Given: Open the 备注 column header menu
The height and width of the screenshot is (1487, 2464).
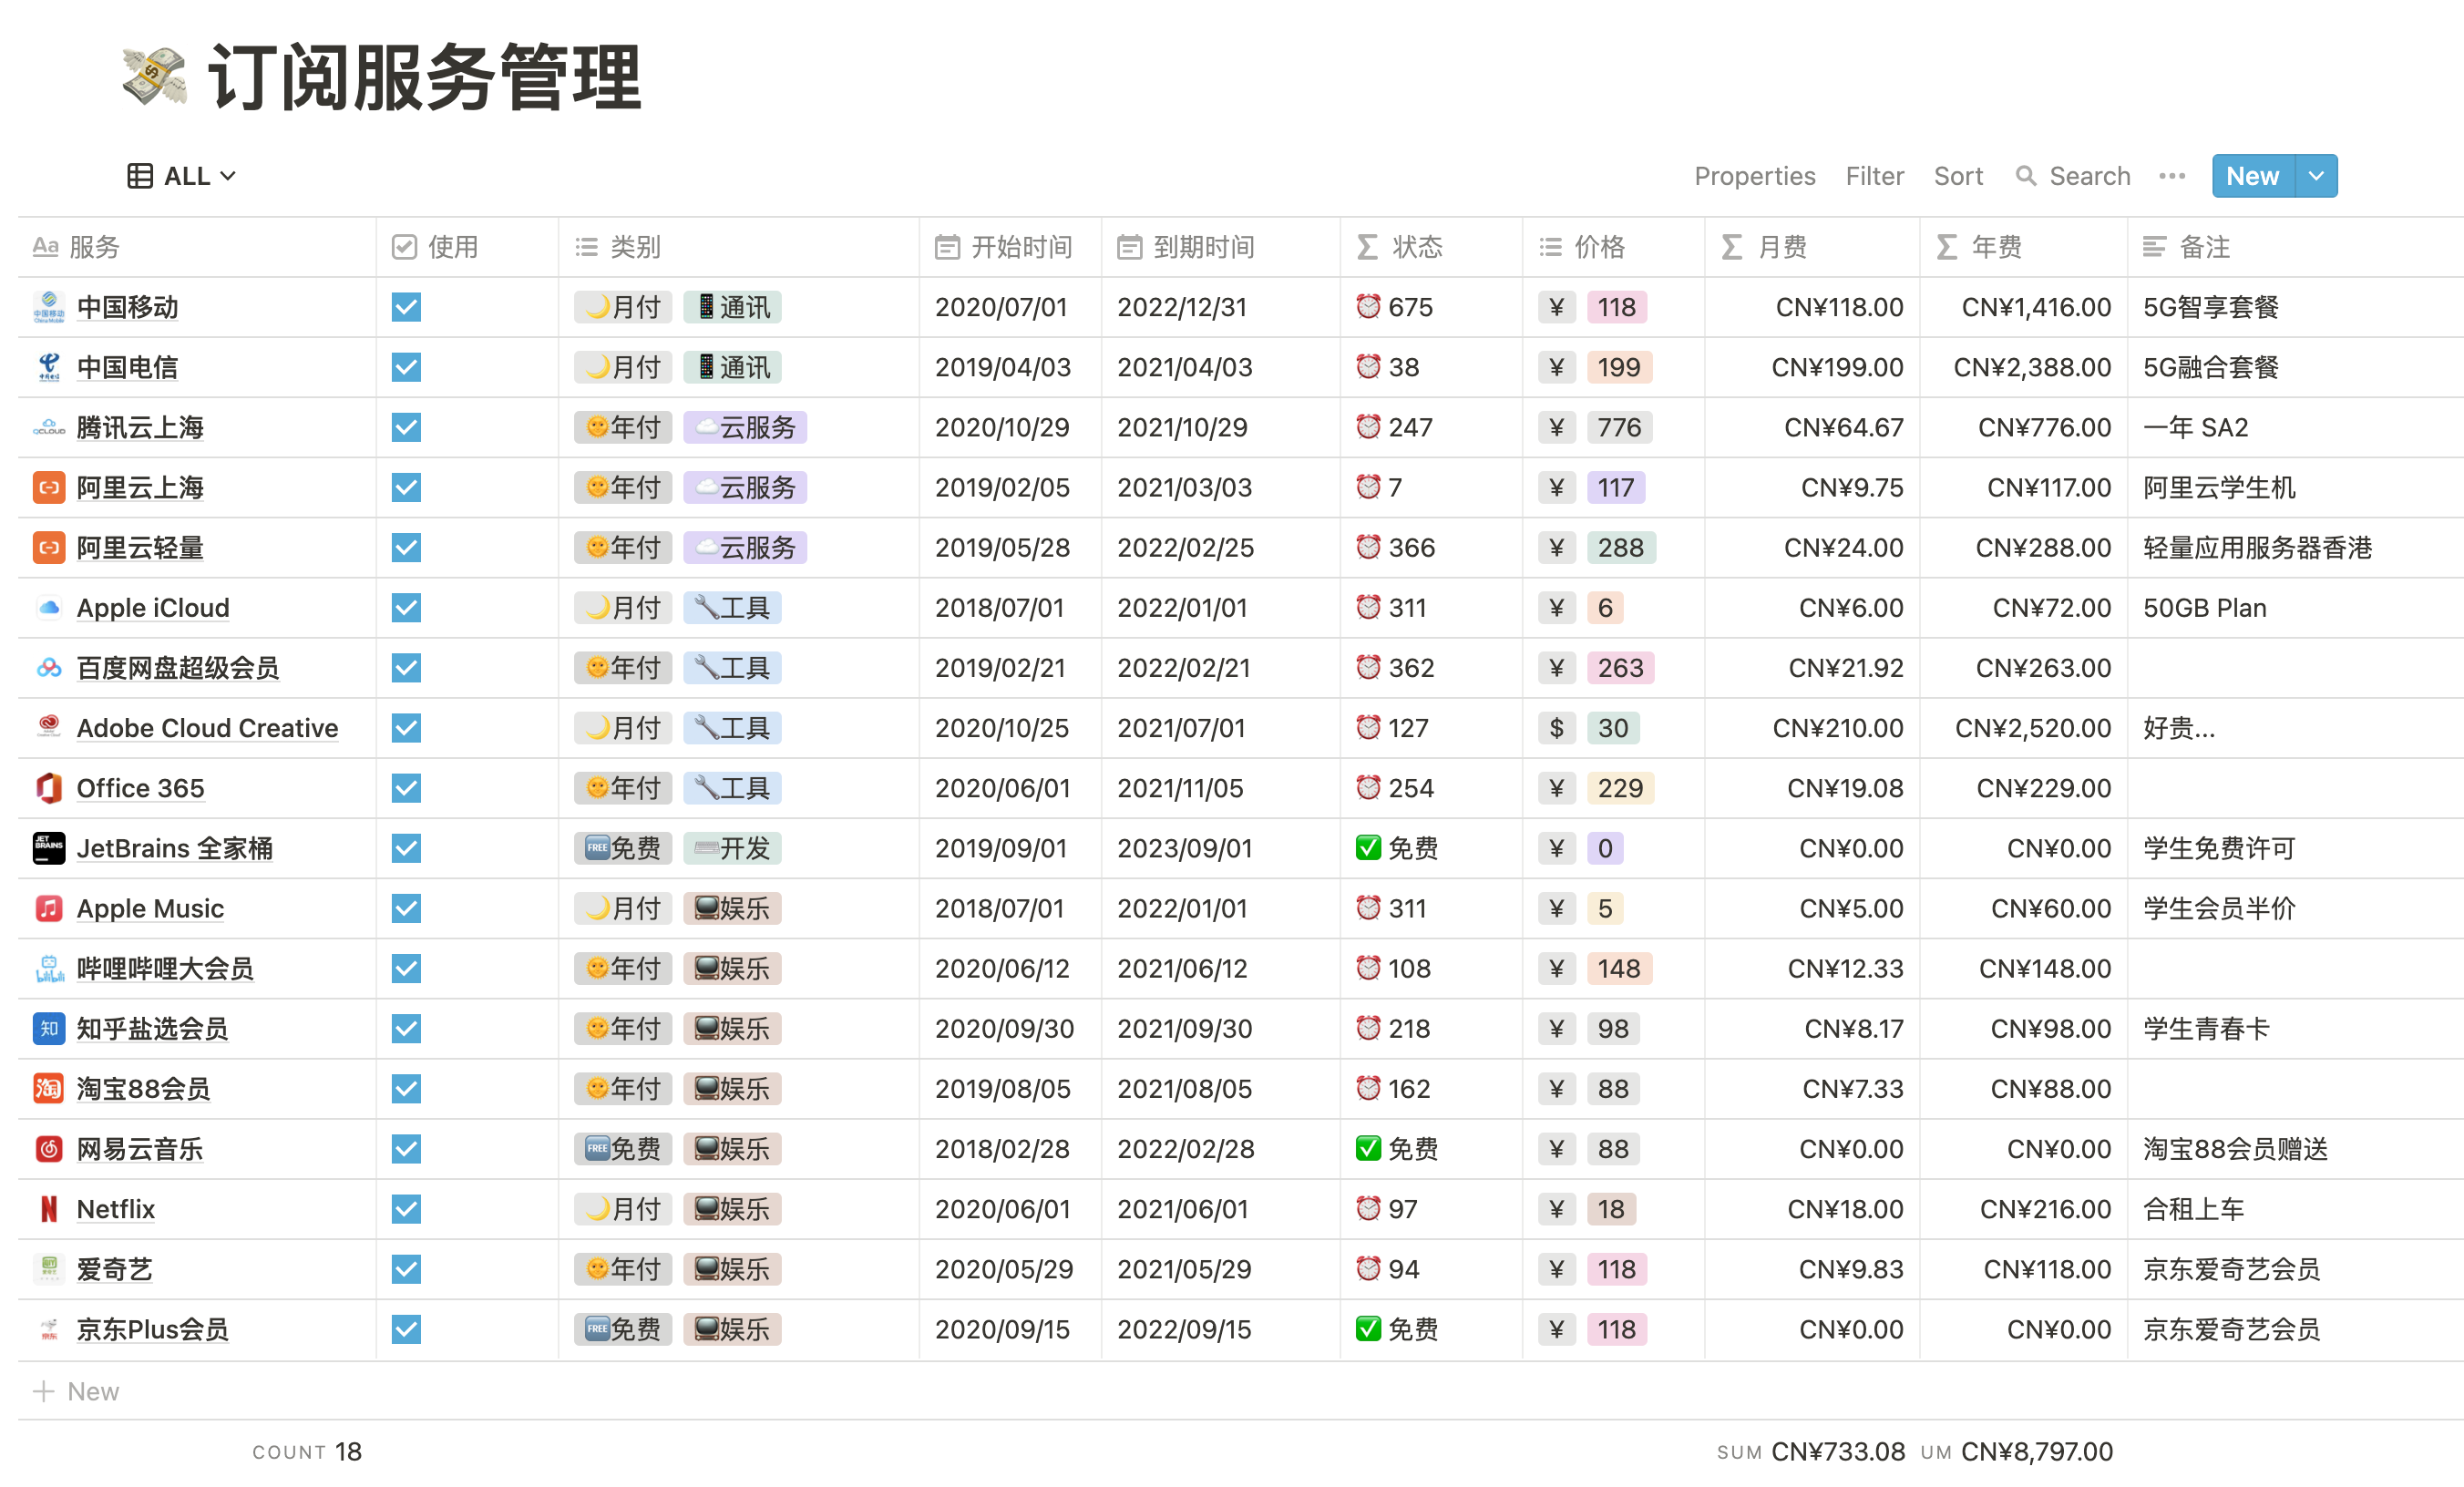Looking at the screenshot, I should point(2295,247).
